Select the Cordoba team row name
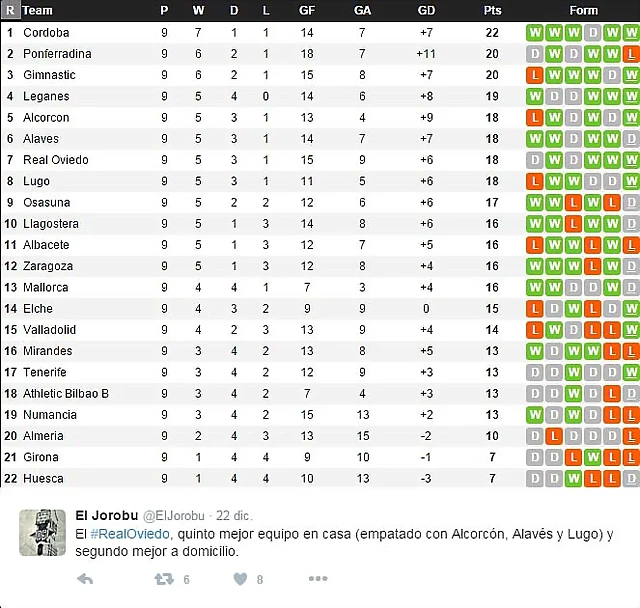 click(x=46, y=33)
